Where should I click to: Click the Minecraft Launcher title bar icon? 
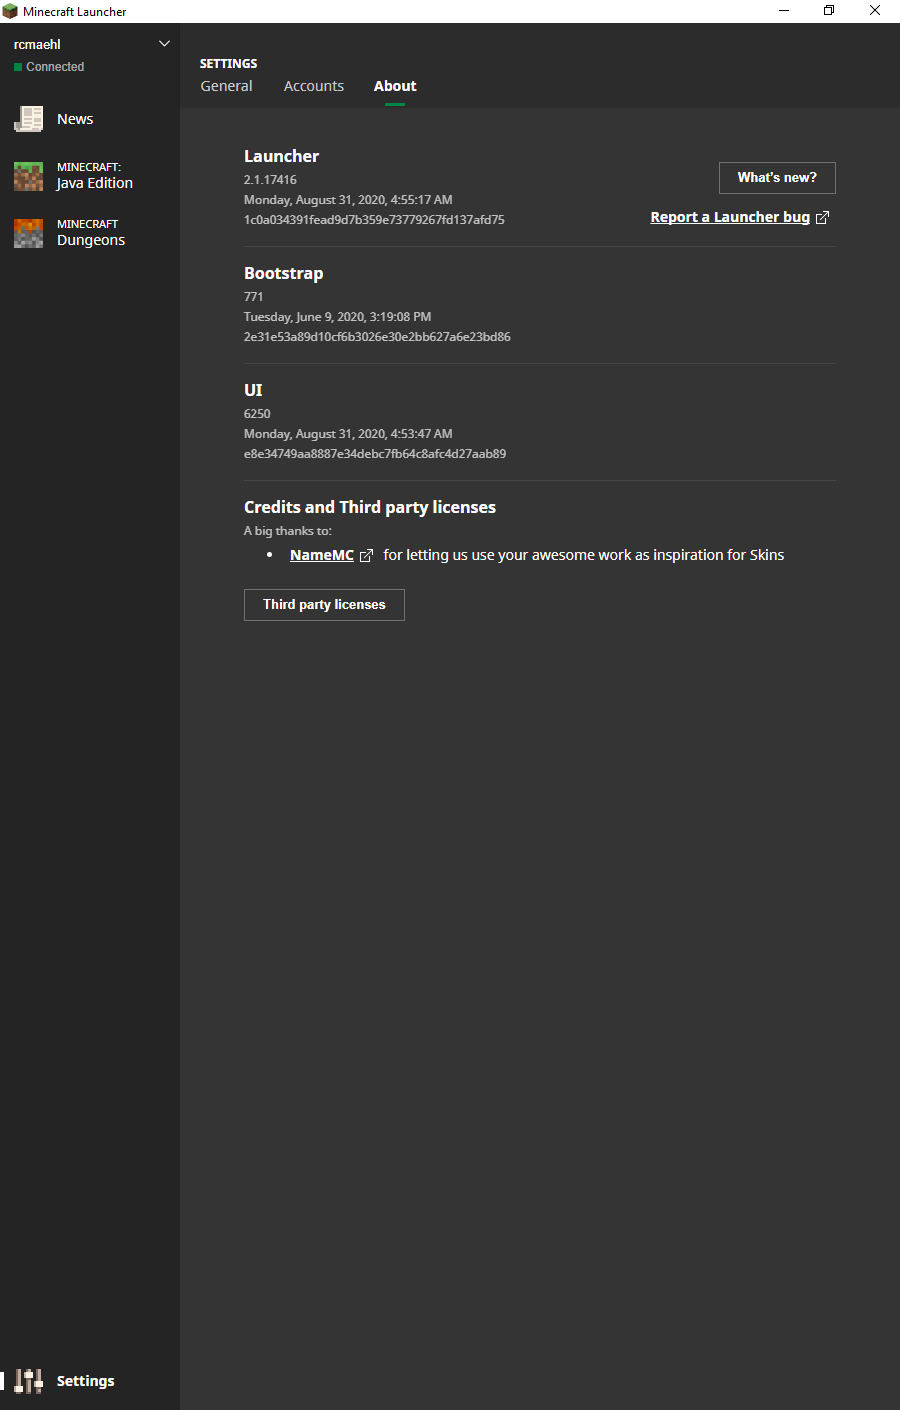click(x=10, y=11)
